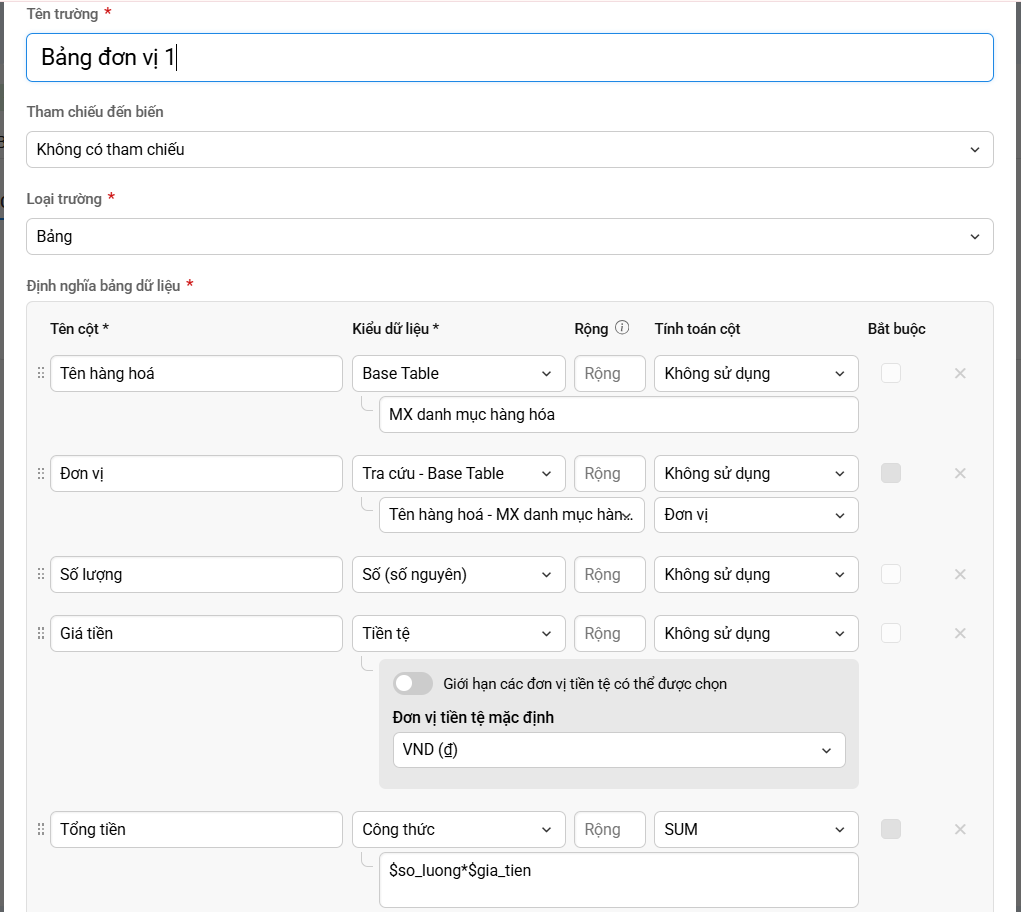Open the Đơn vị lookup column dropdown
Image resolution: width=1021 pixels, height=912 pixels.
pyautogui.click(x=756, y=515)
